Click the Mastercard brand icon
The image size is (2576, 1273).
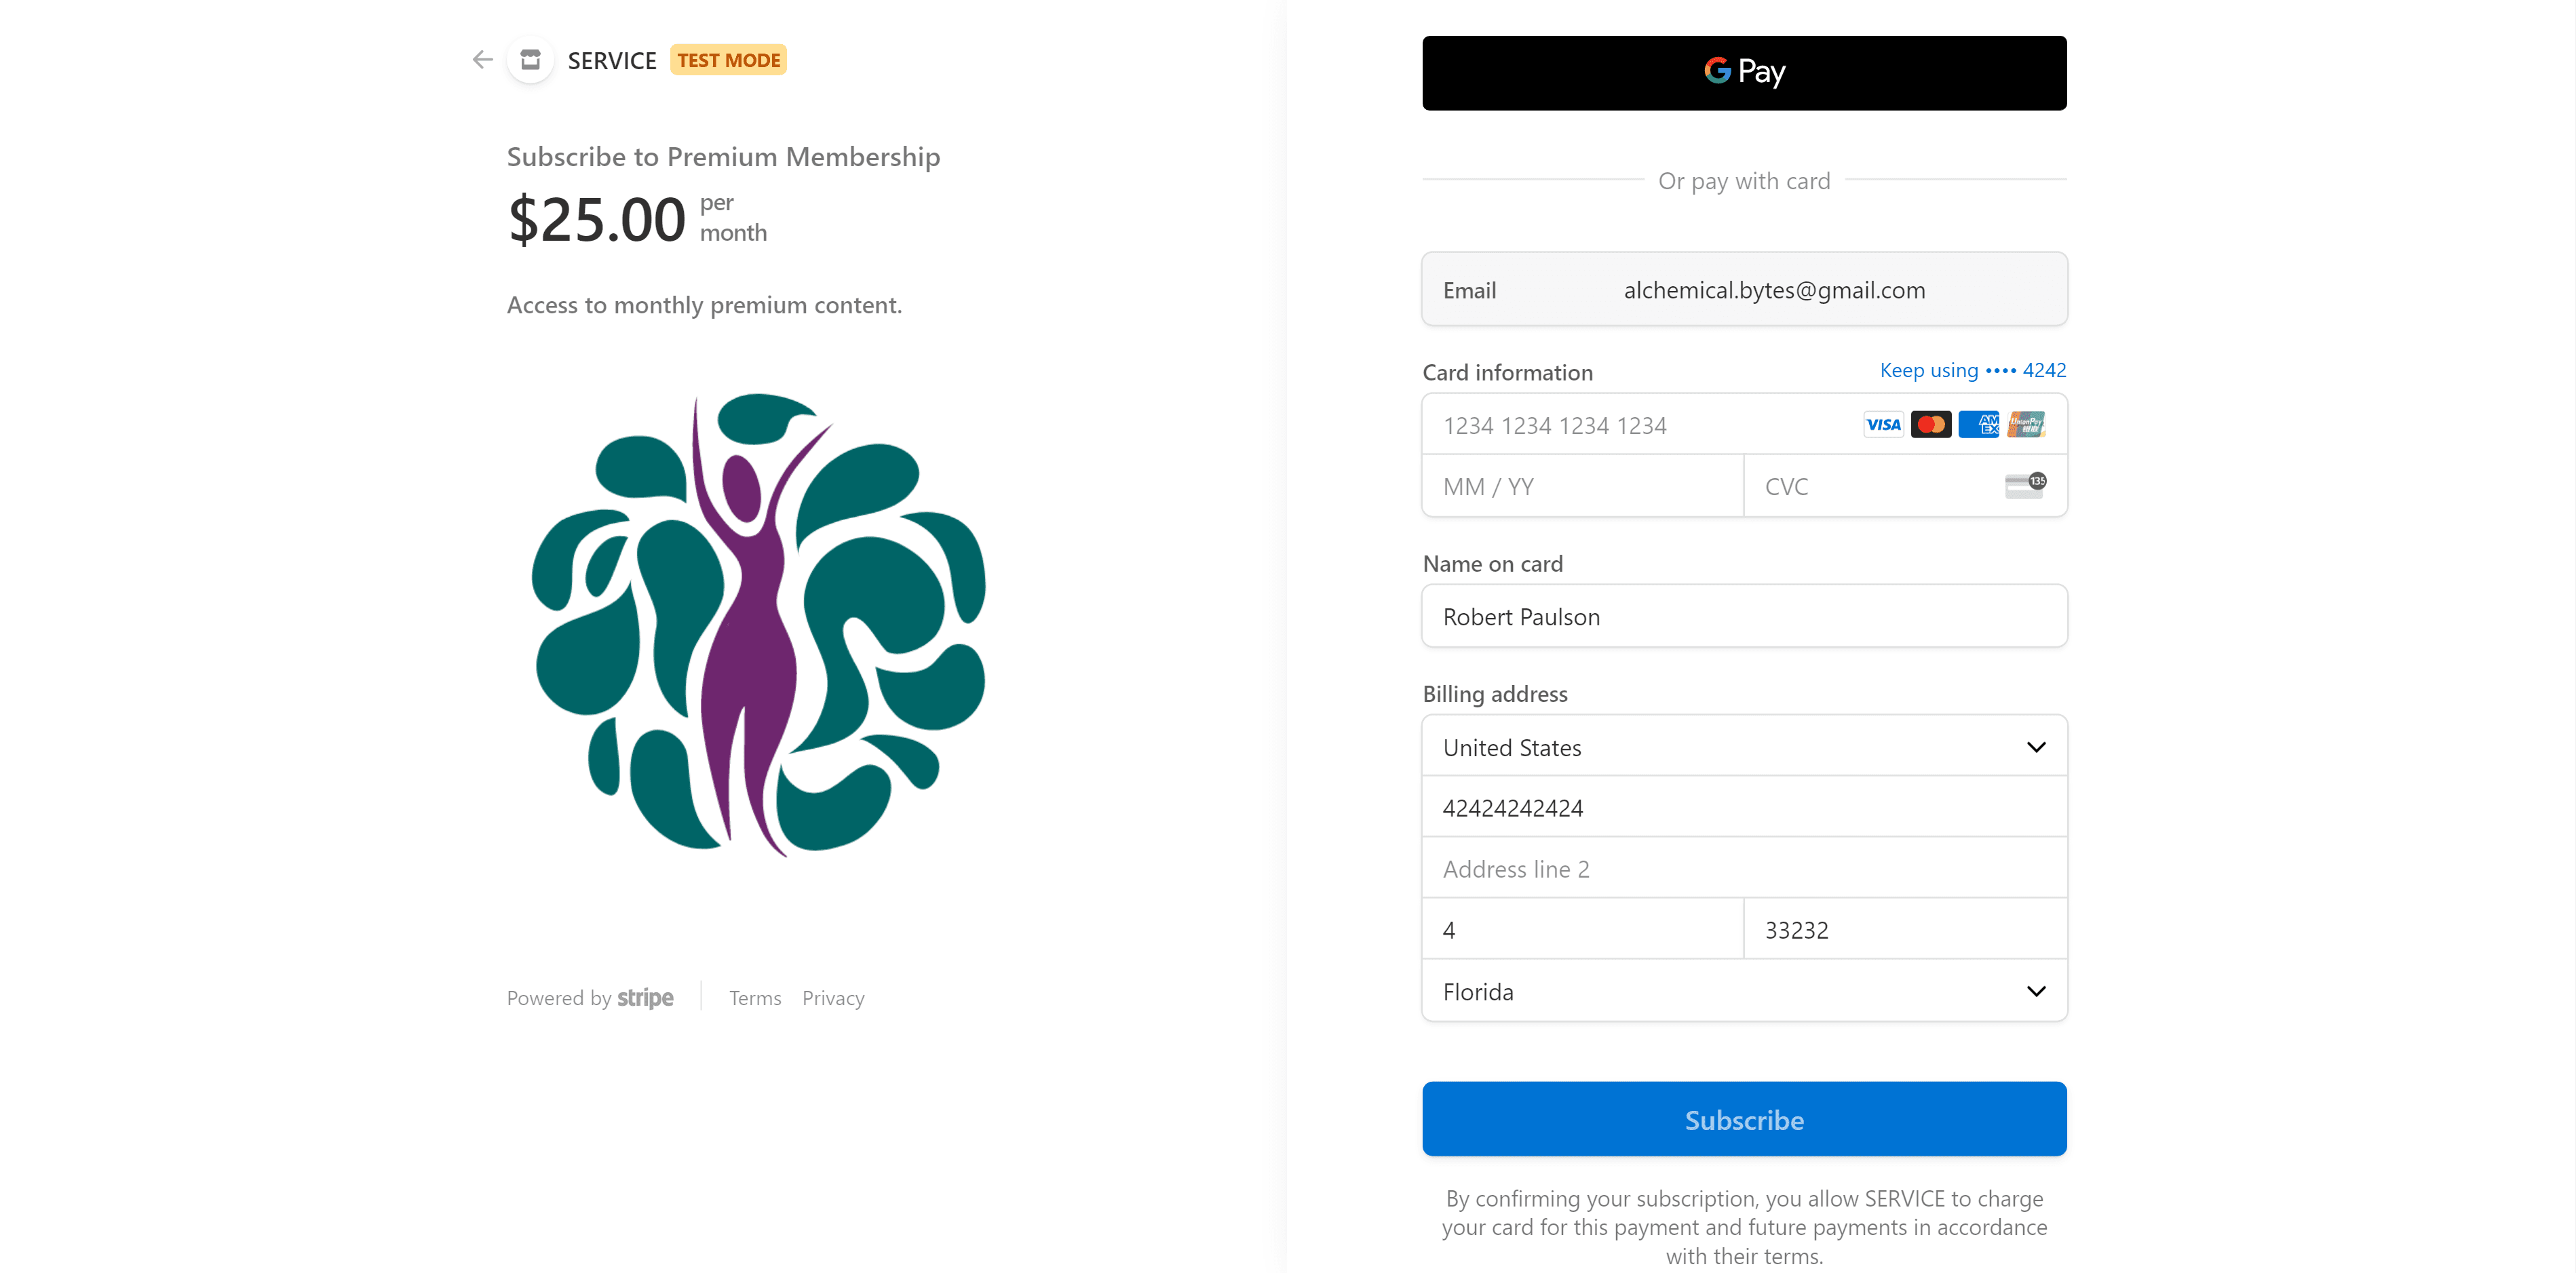1931,425
